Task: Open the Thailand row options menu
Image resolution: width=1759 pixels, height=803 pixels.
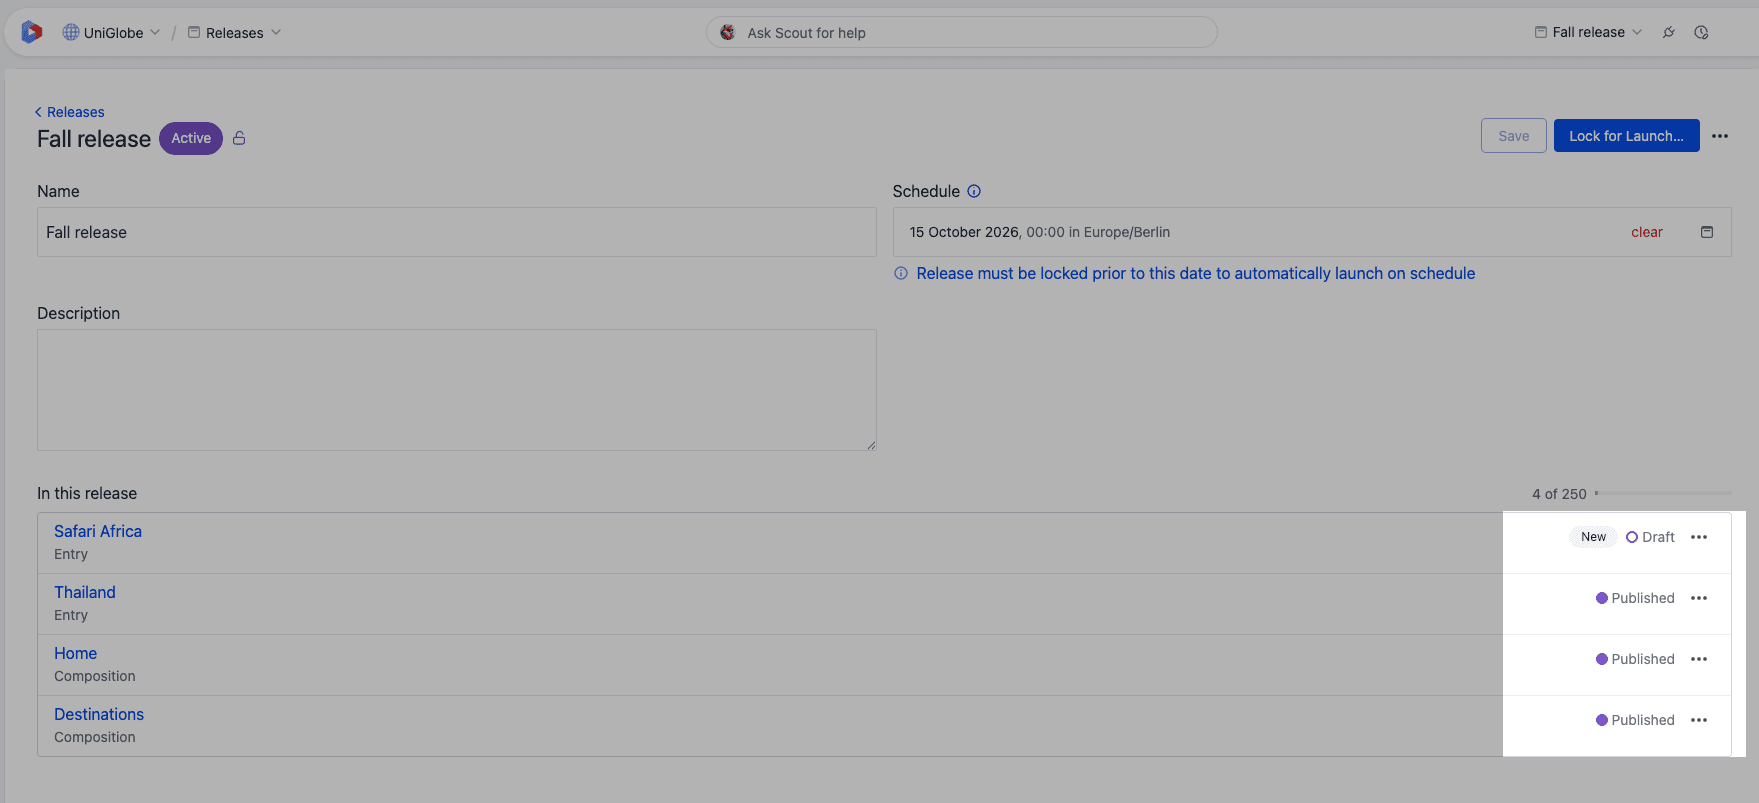Action: (x=1699, y=598)
